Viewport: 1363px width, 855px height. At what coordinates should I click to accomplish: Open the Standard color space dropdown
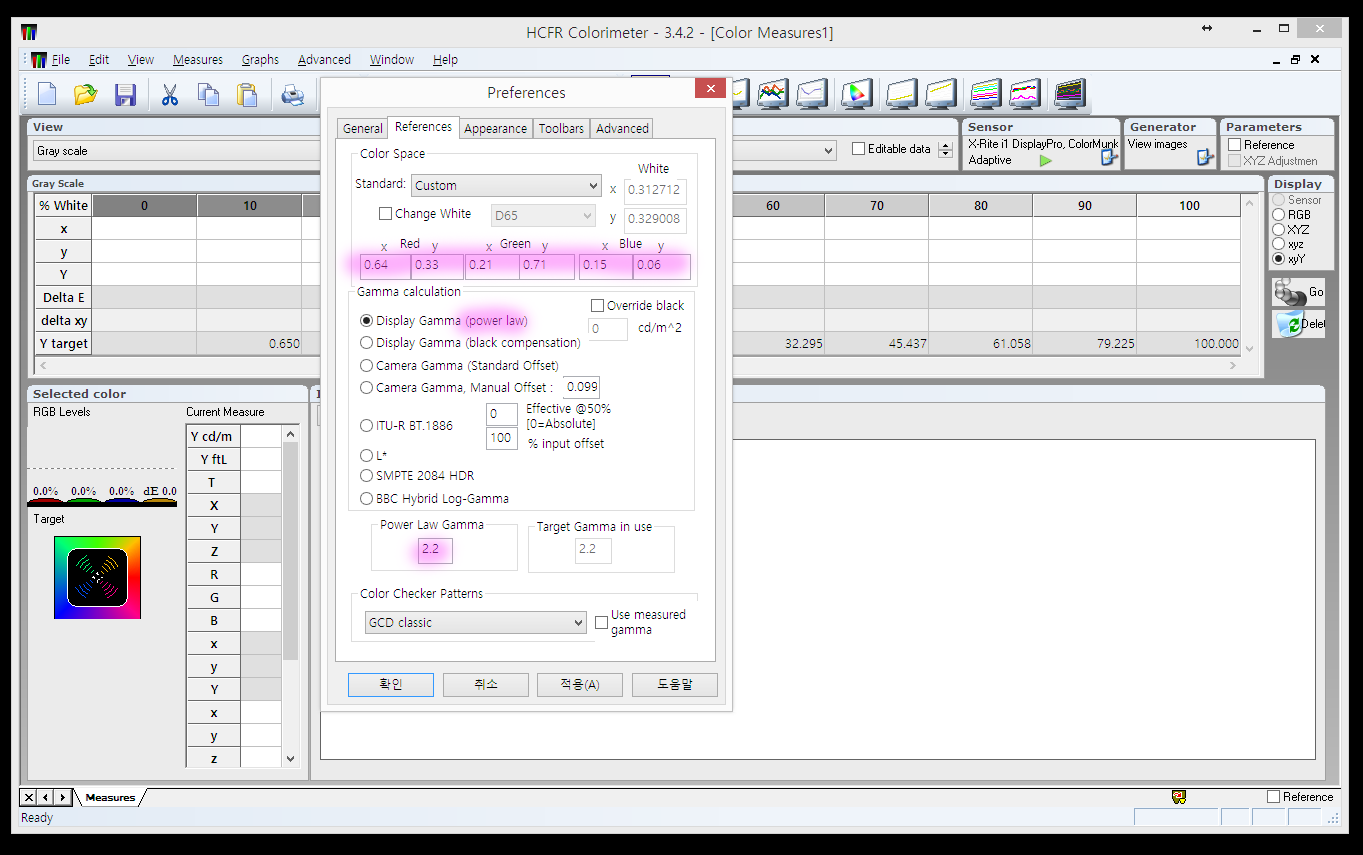[506, 186]
